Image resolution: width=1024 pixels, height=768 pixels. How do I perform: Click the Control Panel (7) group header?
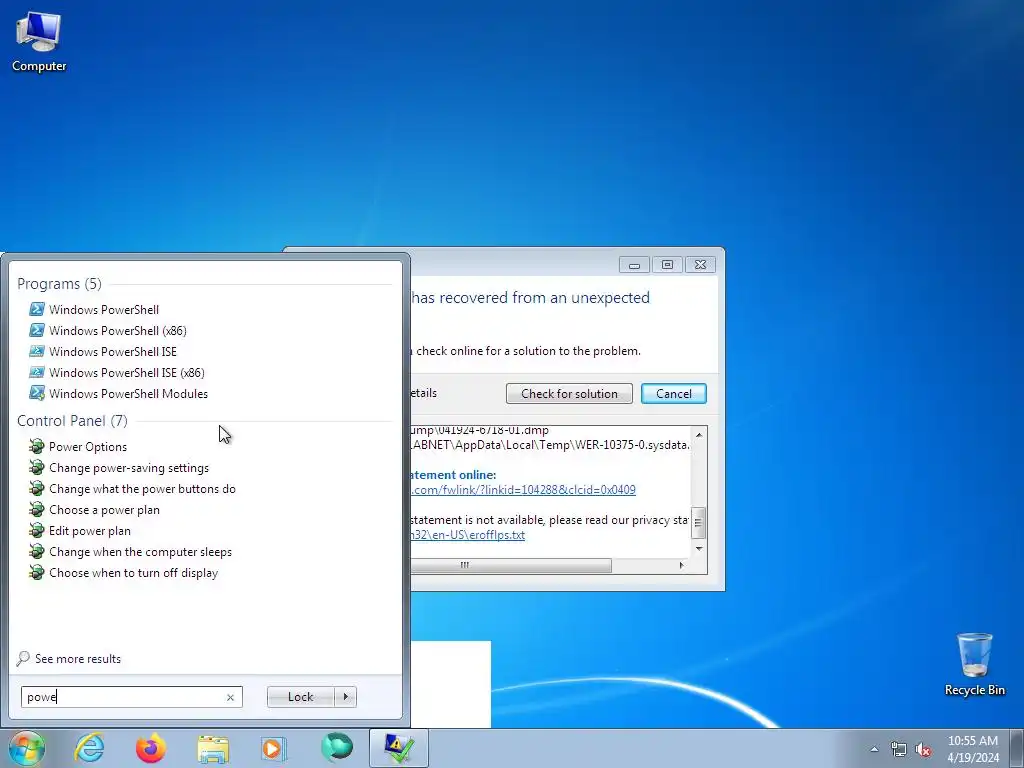[72, 421]
